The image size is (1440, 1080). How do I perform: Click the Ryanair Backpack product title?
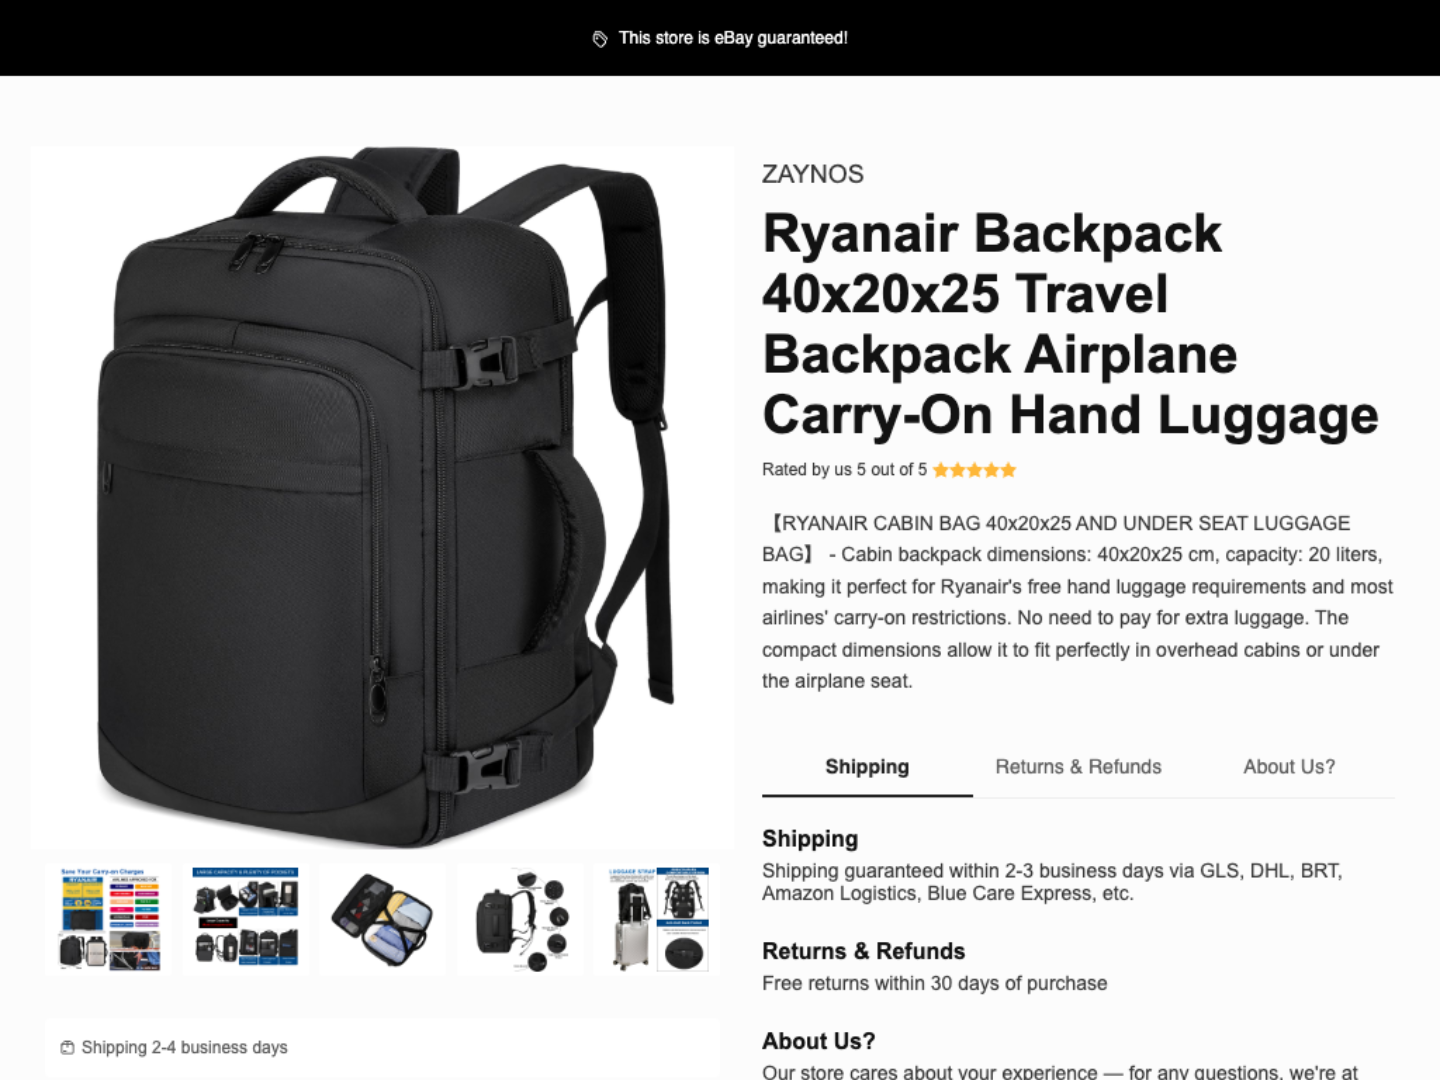(x=1070, y=324)
